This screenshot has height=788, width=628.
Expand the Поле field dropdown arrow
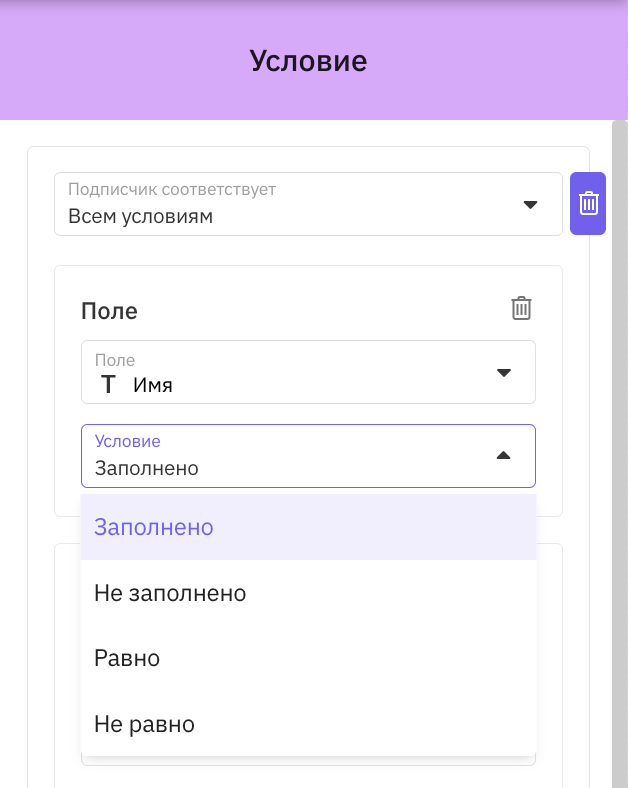tap(503, 372)
